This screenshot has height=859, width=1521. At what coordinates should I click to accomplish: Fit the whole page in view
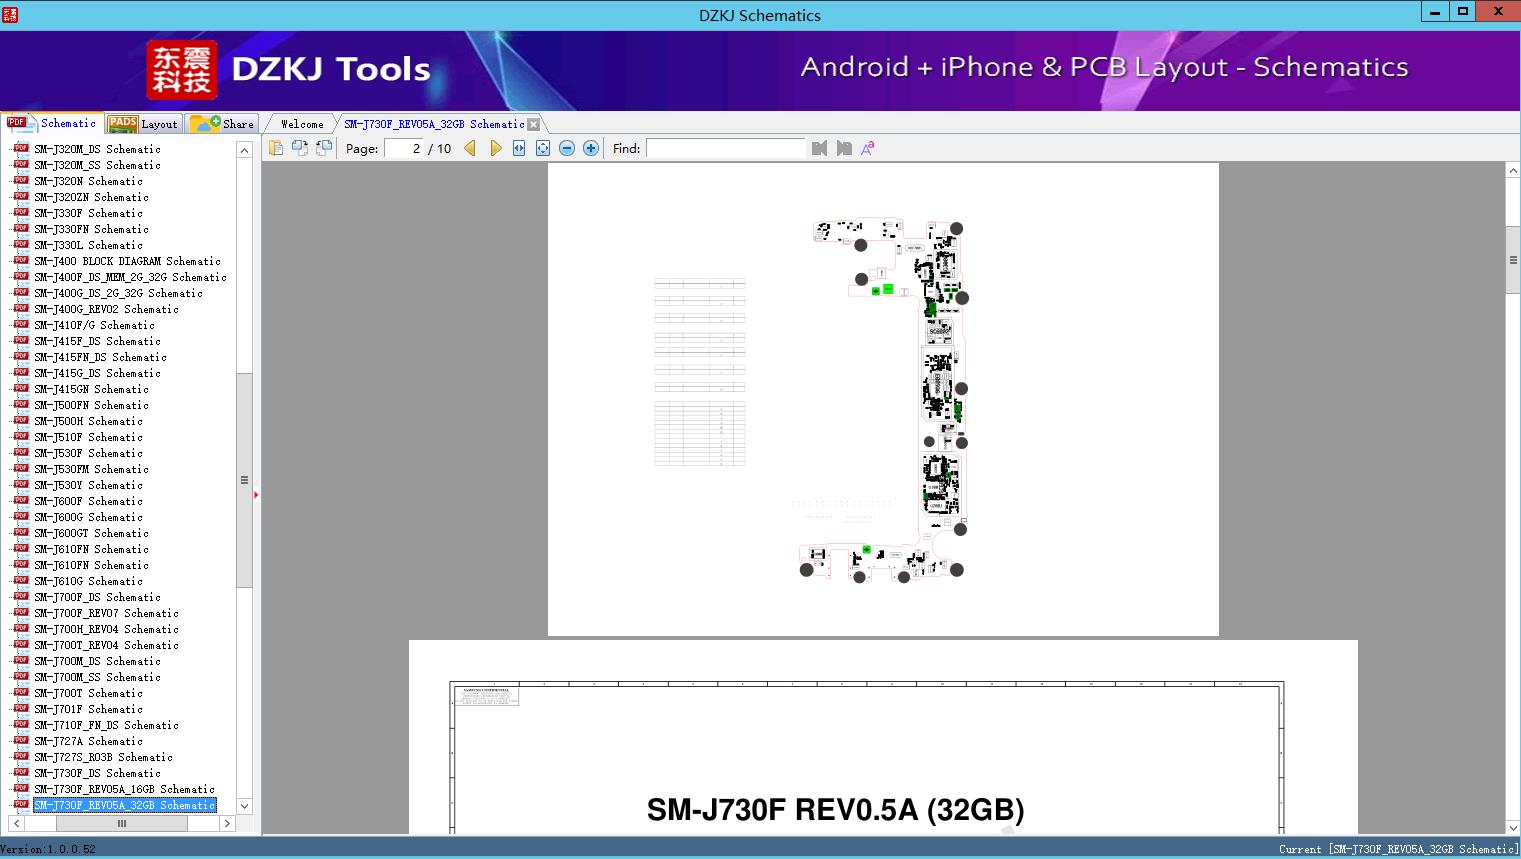[543, 148]
